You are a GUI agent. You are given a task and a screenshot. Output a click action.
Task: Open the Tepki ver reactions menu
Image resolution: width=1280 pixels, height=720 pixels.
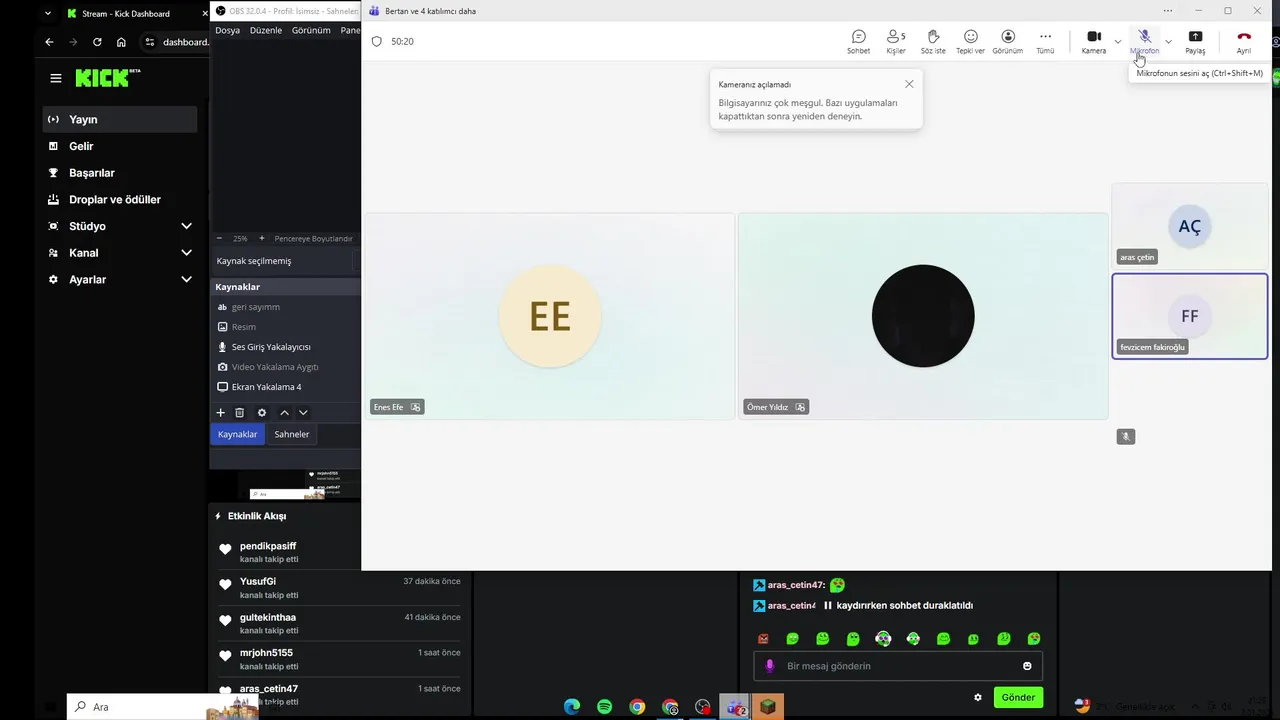coord(970,42)
